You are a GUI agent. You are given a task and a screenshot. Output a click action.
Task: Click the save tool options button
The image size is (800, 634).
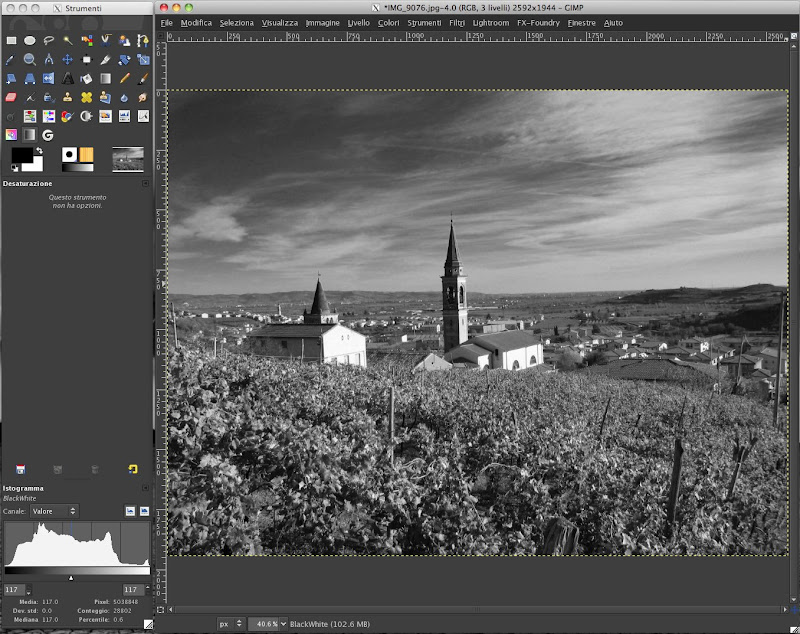(20, 469)
